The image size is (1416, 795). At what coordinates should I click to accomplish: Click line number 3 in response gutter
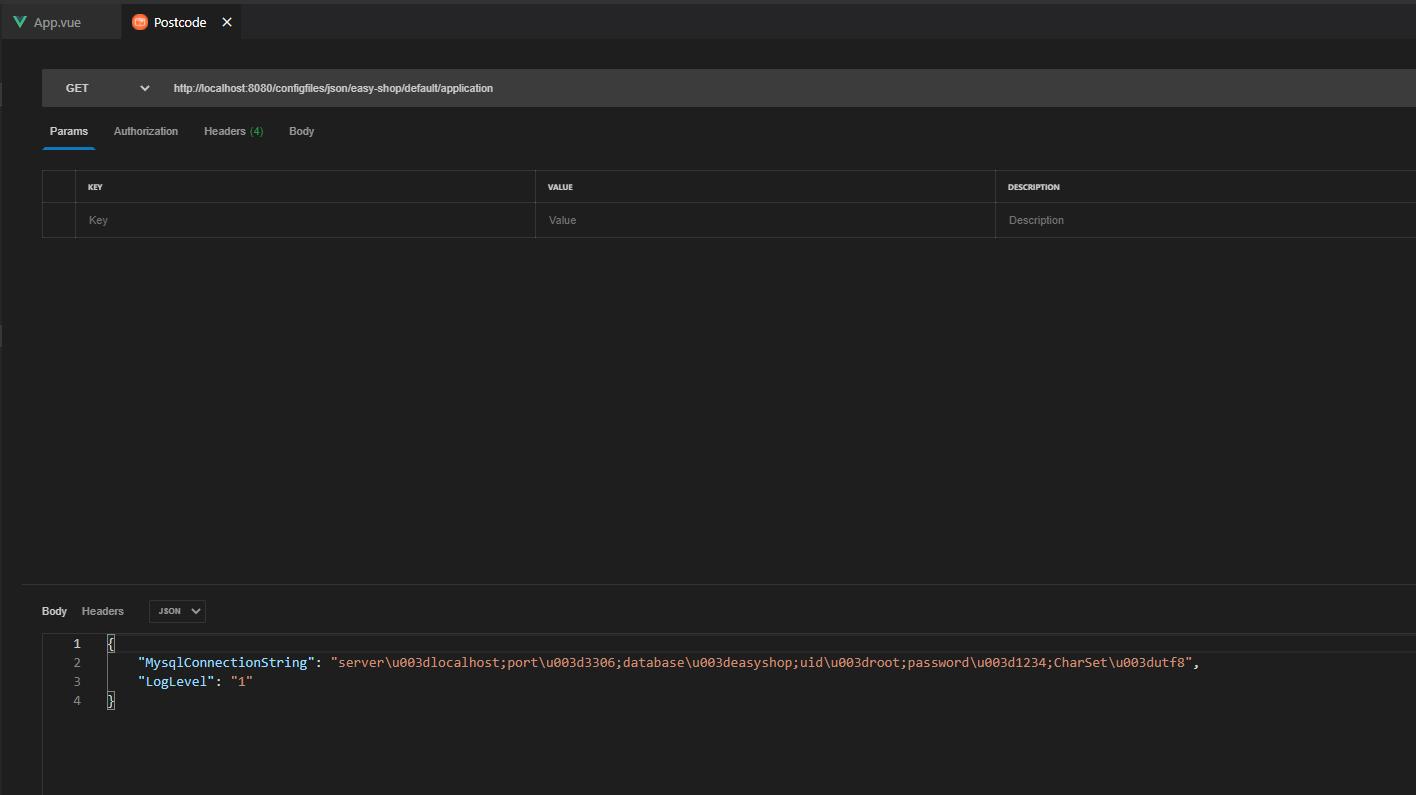click(x=77, y=681)
